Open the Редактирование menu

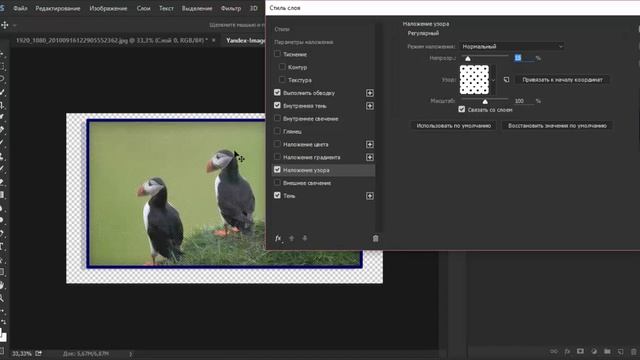[x=58, y=8]
